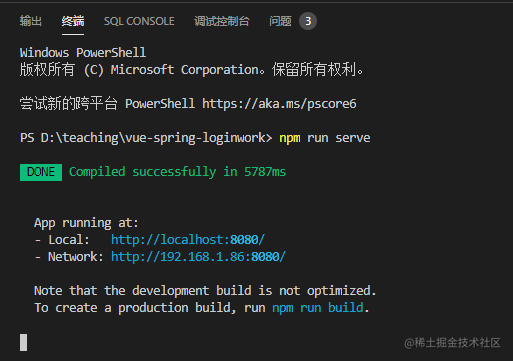This screenshot has width=513, height=361.
Task: Open the http://localhost:8080/ local link
Action: point(188,240)
